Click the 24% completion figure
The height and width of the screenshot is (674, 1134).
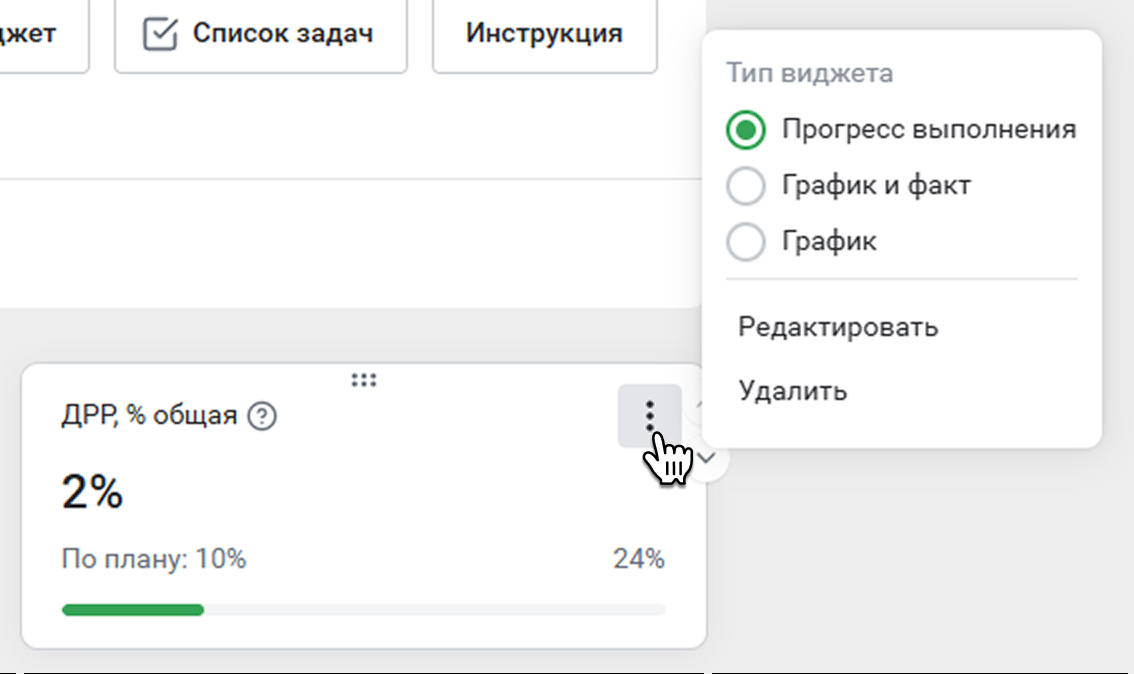639,558
